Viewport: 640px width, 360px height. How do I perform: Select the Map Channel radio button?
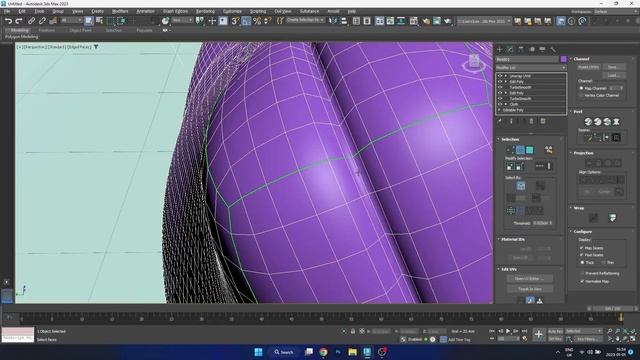(x=582, y=88)
